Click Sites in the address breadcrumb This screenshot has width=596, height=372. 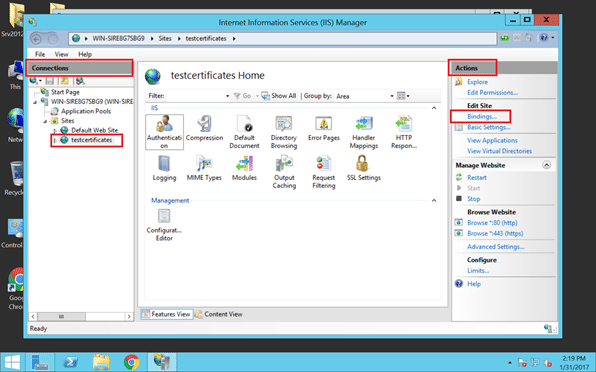pyautogui.click(x=165, y=38)
